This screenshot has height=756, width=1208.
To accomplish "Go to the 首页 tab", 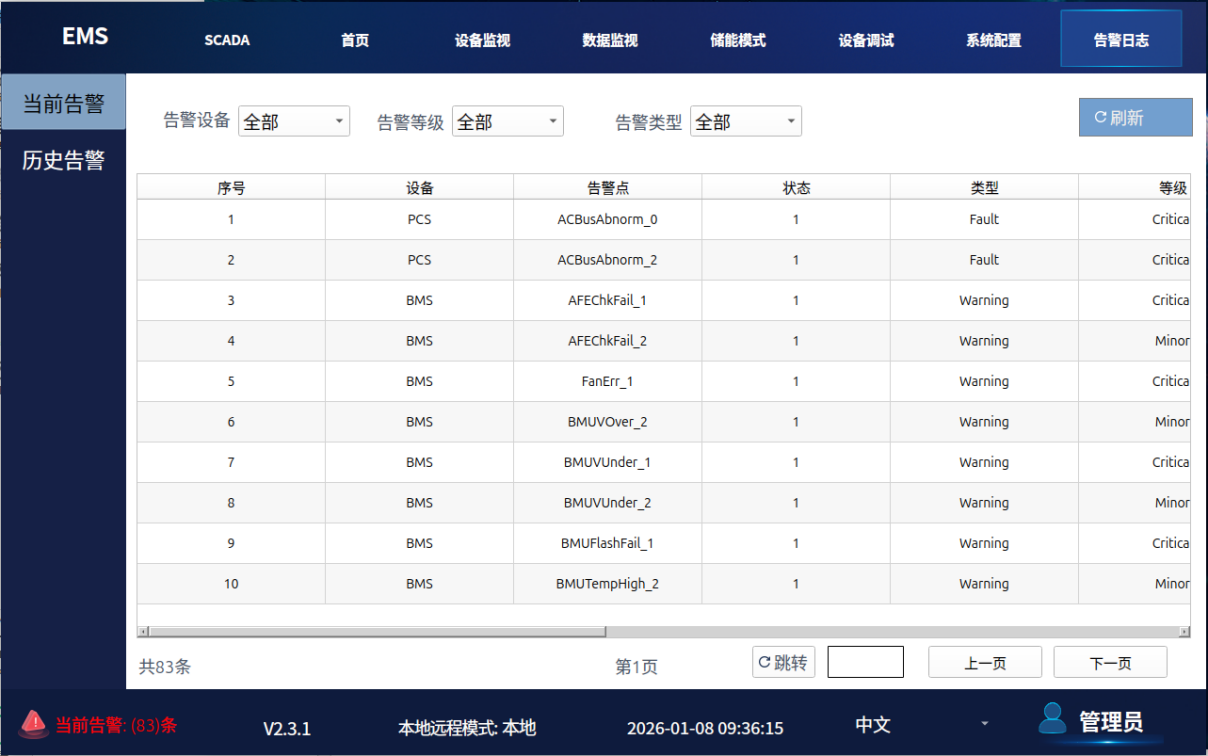I will pyautogui.click(x=355, y=40).
